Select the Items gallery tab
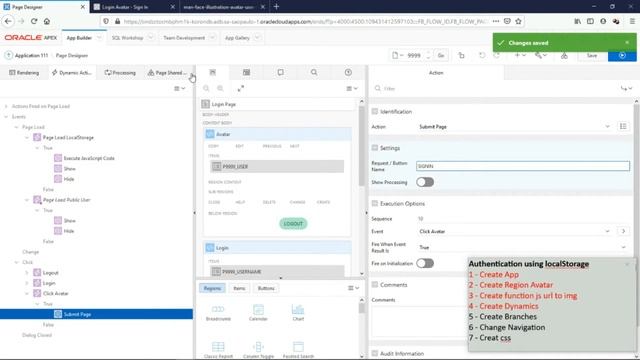This screenshot has width=640, height=360. tap(239, 288)
